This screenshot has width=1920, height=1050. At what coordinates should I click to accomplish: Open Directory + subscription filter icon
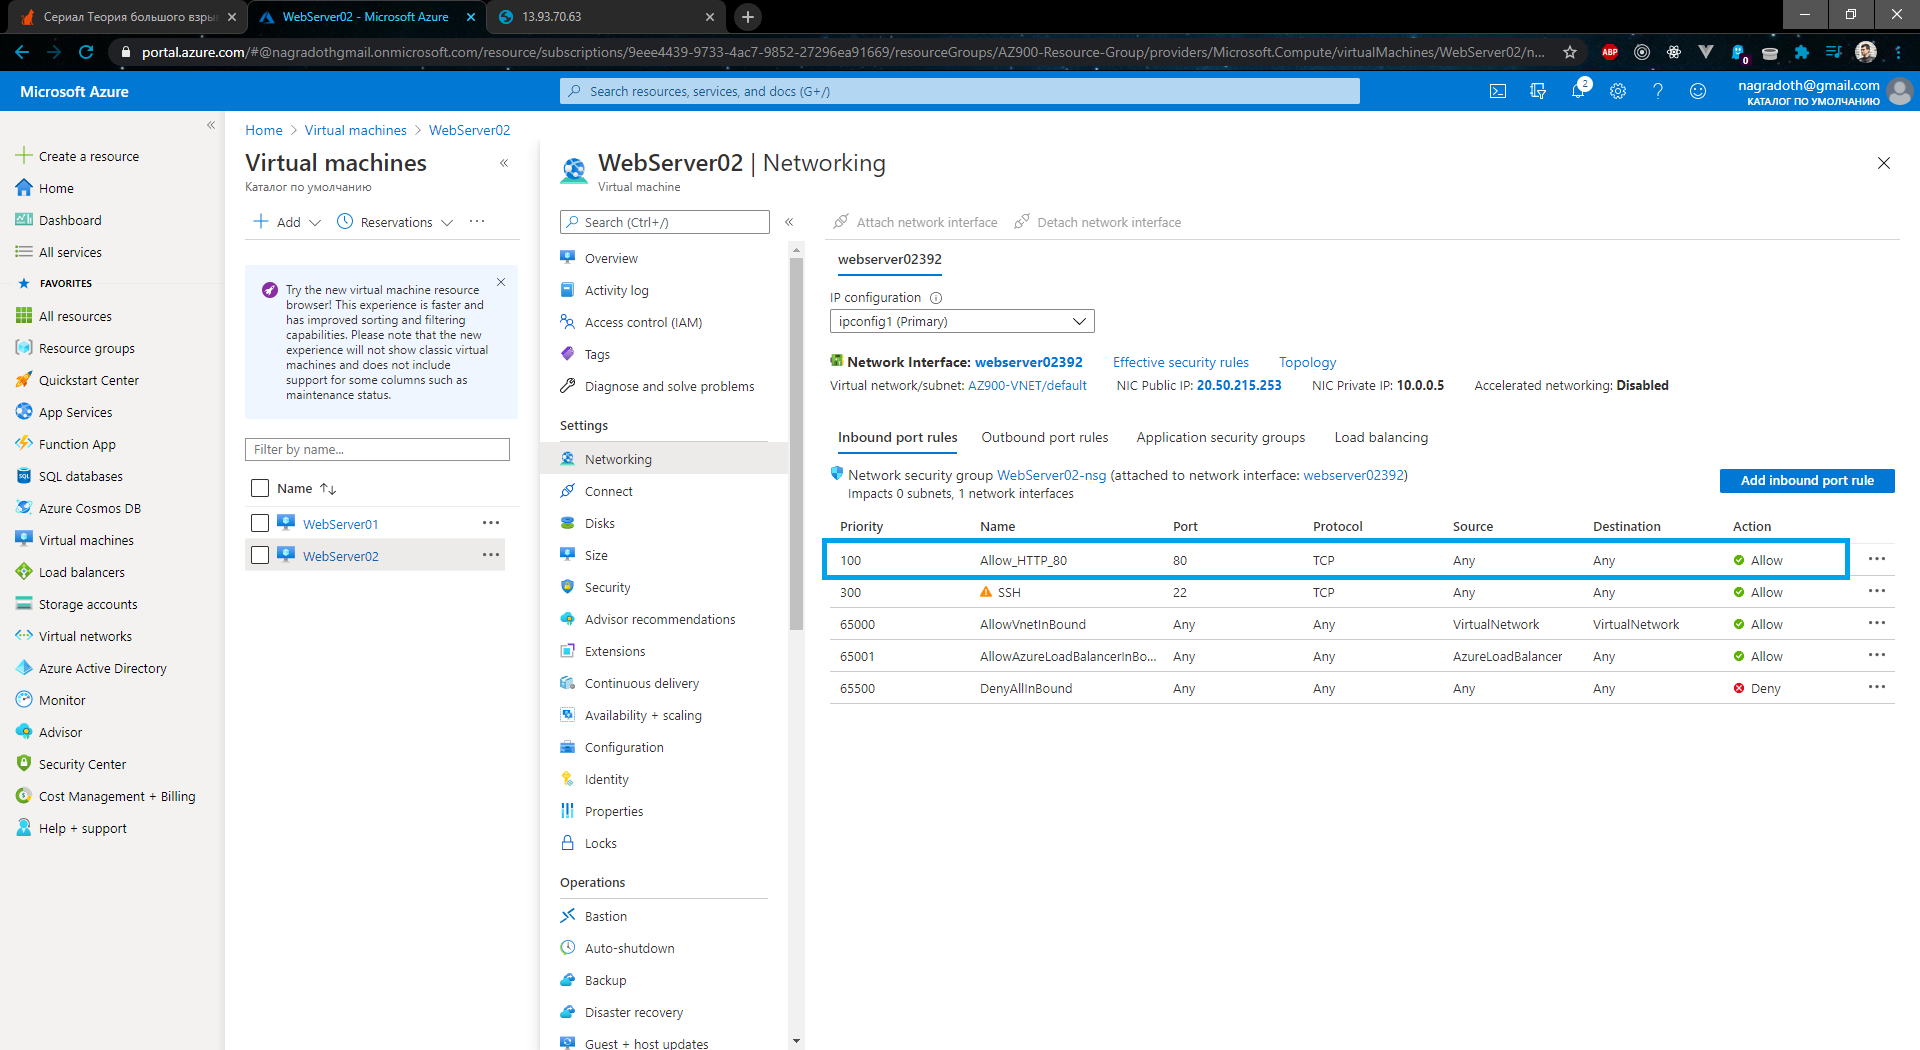[1538, 91]
